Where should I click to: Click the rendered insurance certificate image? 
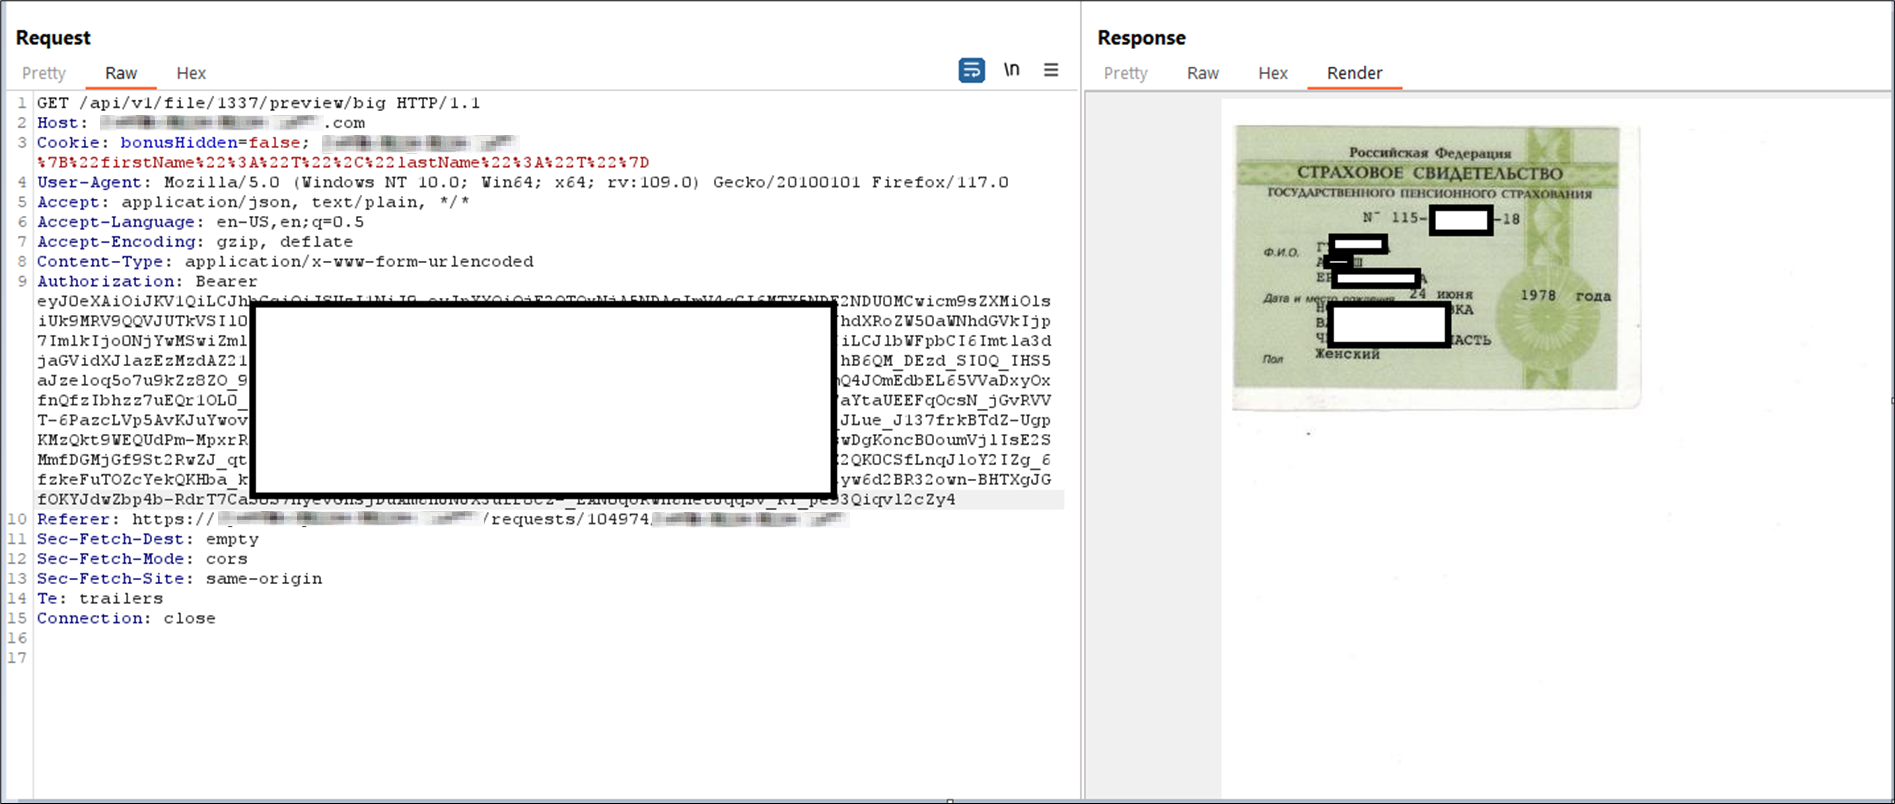(1436, 266)
